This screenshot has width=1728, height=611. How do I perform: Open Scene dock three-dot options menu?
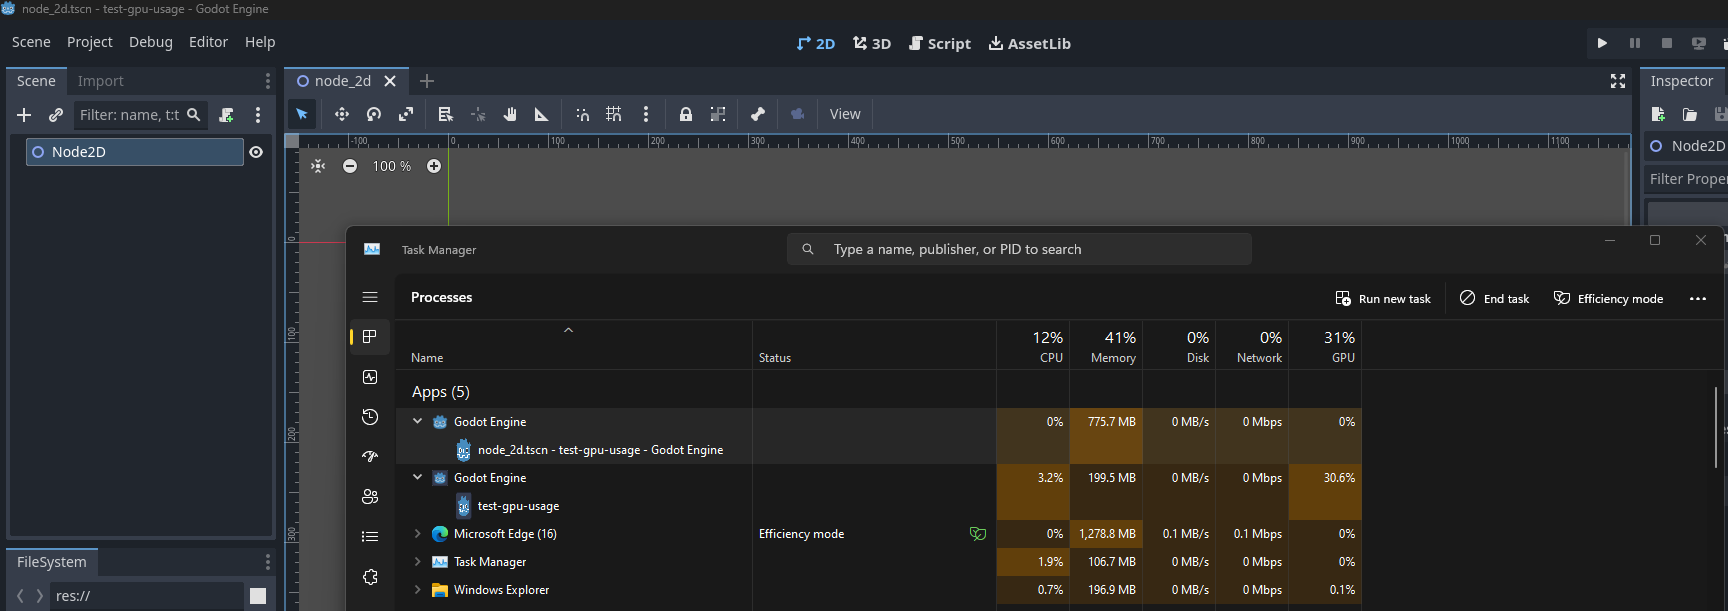pyautogui.click(x=267, y=81)
